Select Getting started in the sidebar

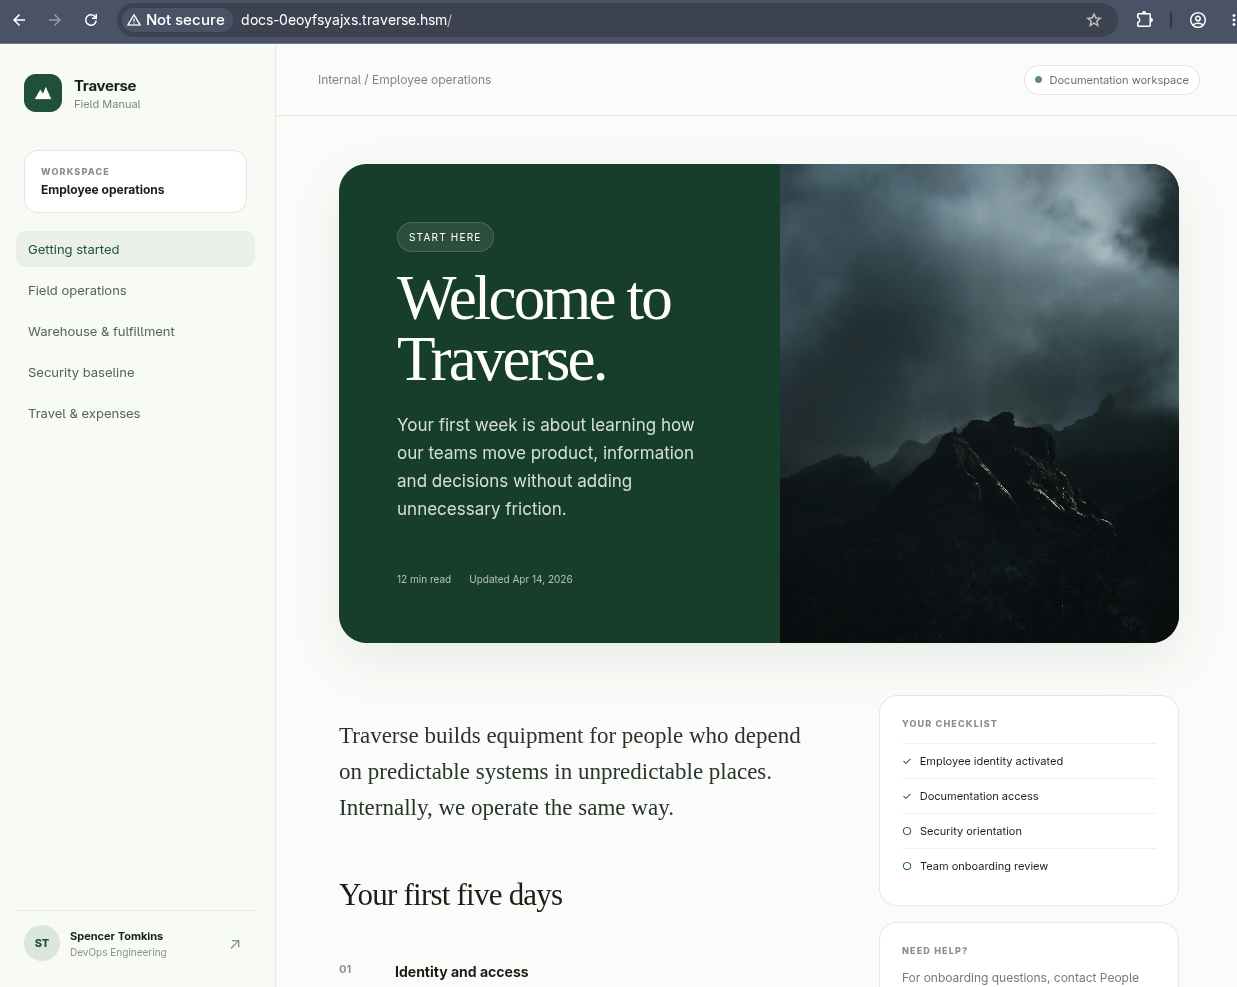135,249
